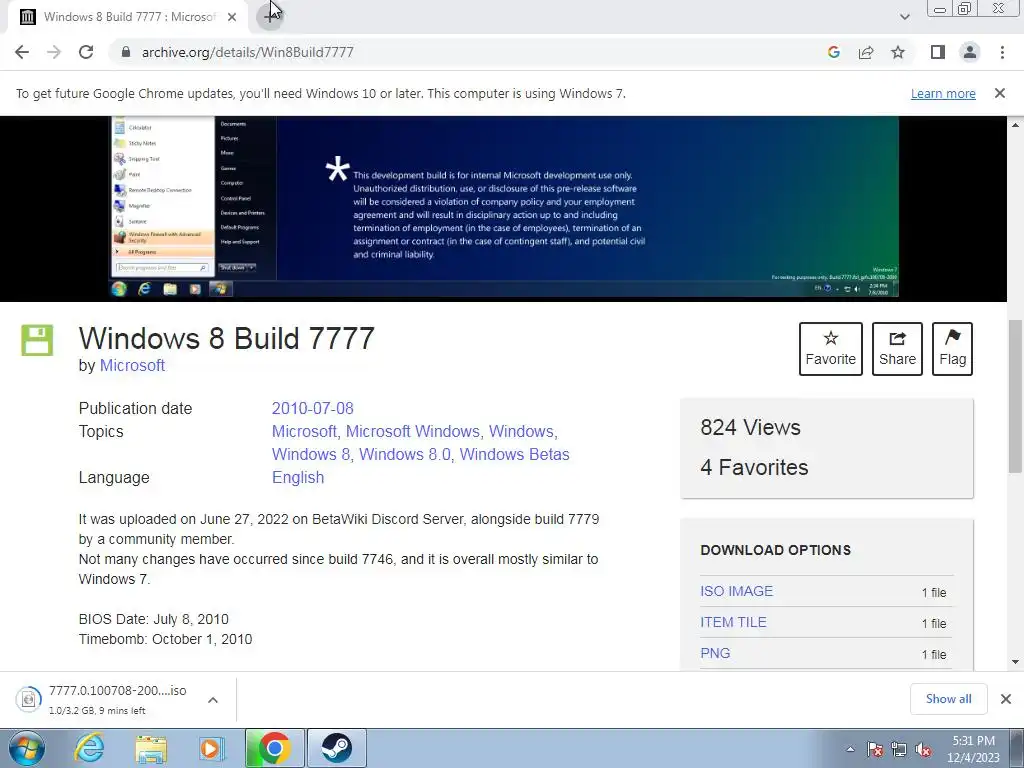Open Windows Media Player from taskbar

click(x=212, y=748)
